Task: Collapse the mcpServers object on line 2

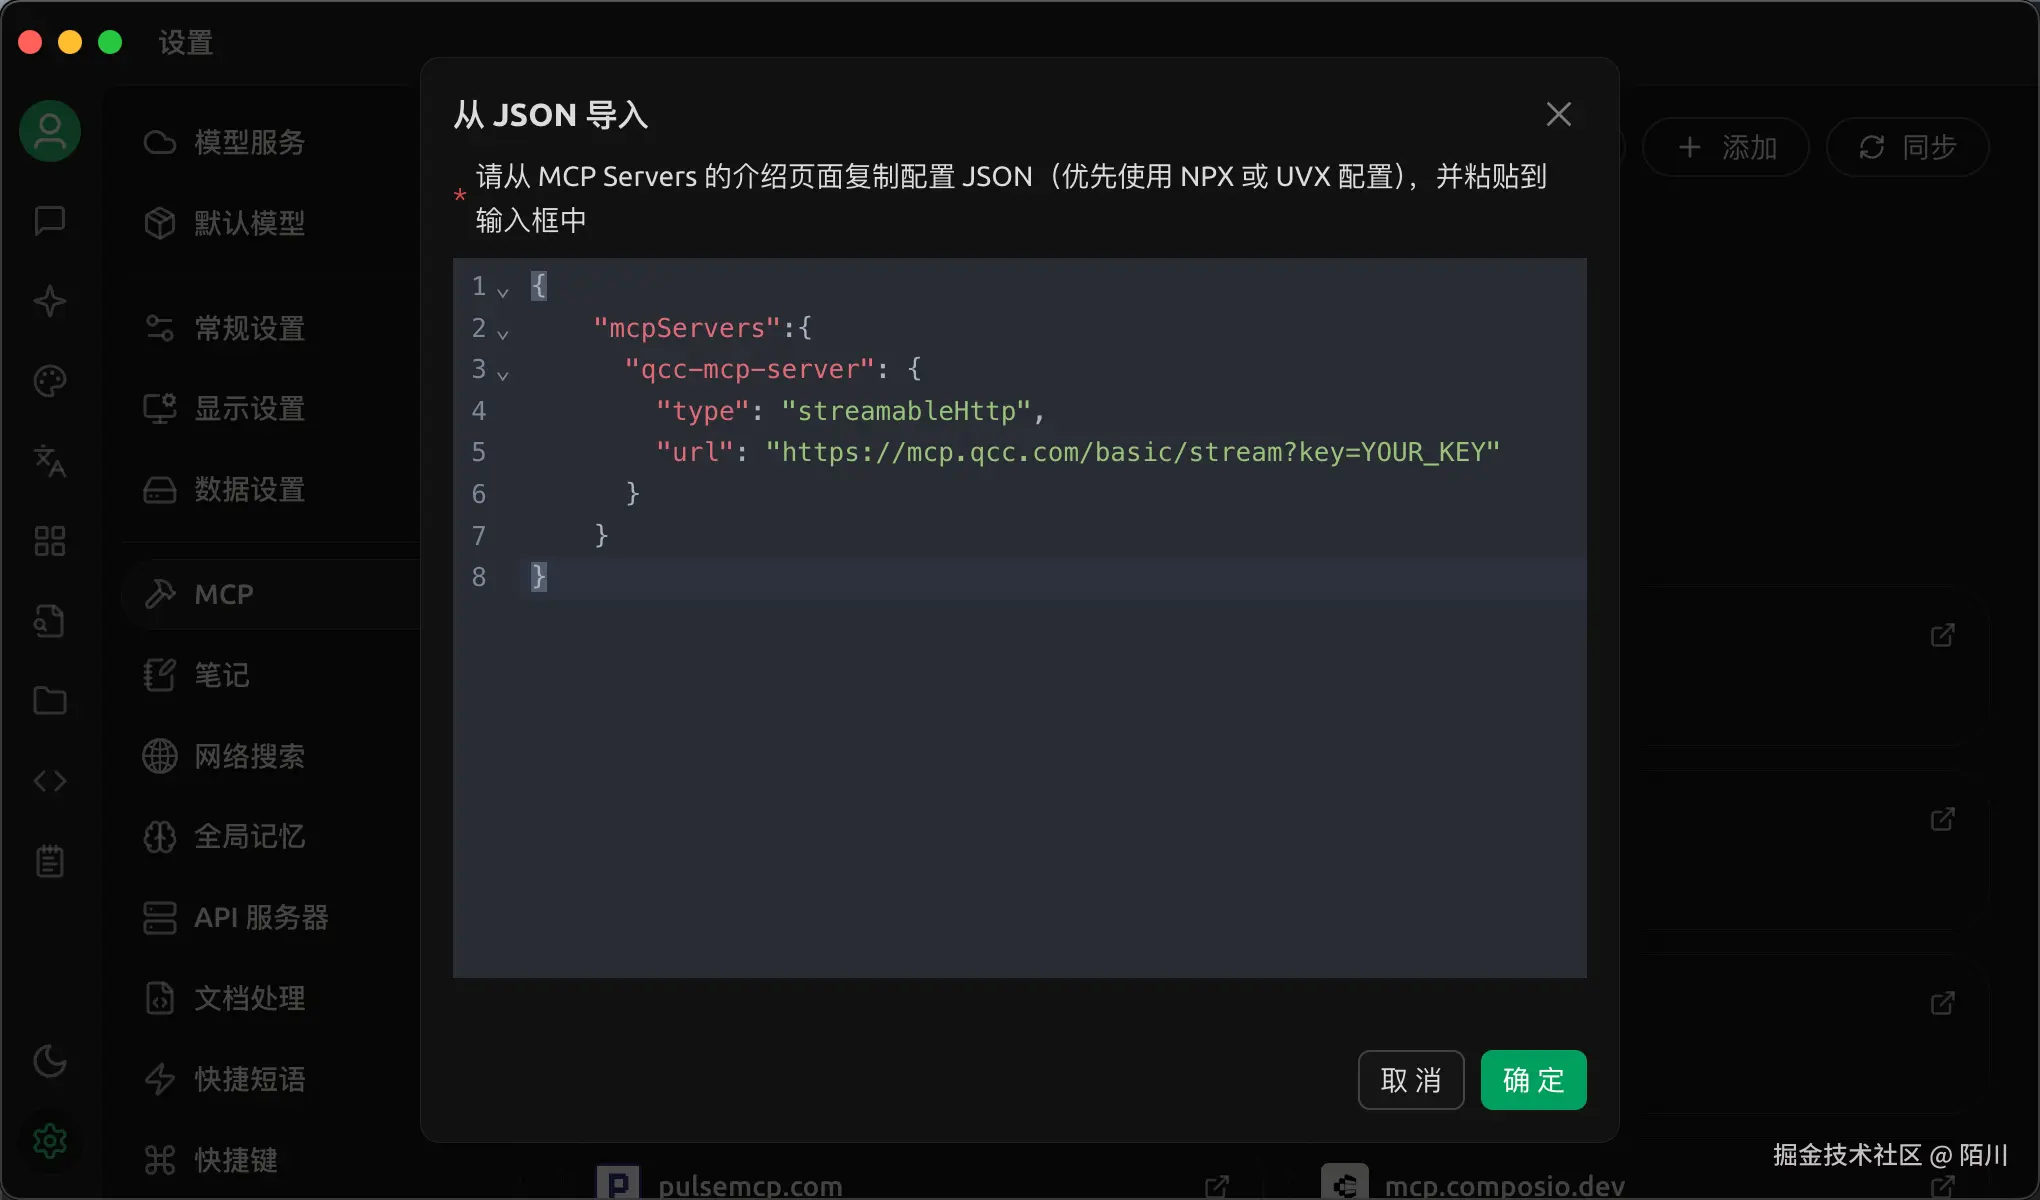Action: click(x=503, y=333)
